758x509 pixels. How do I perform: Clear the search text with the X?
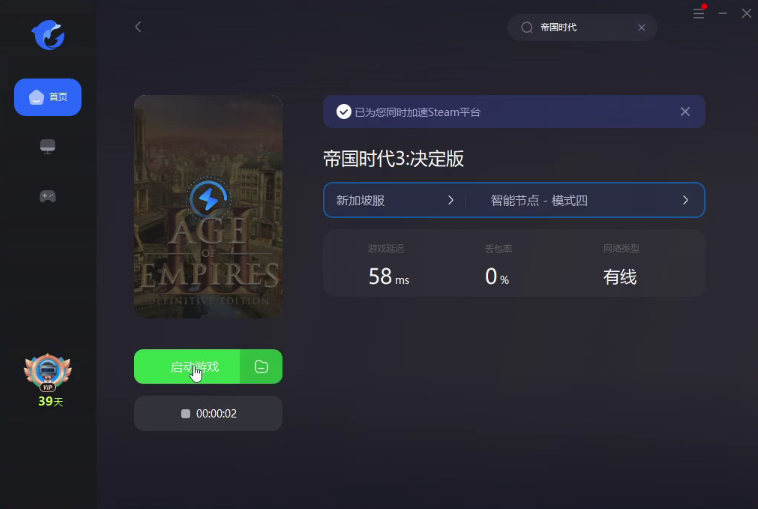coord(642,28)
